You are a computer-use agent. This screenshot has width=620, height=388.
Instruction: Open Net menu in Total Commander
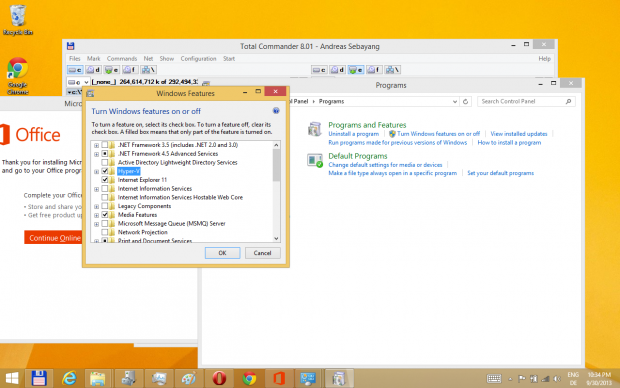148,59
